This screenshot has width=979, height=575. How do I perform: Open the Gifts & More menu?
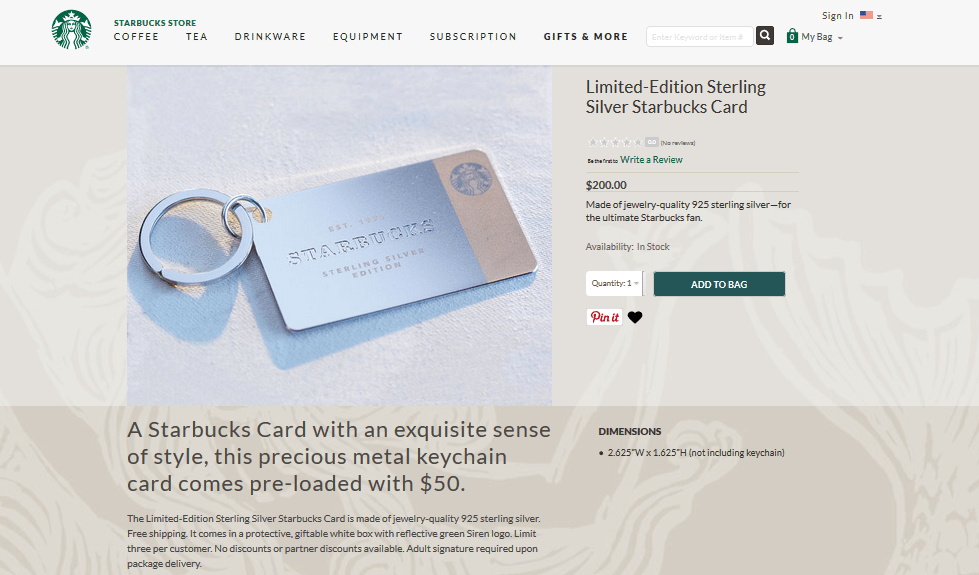pos(586,37)
